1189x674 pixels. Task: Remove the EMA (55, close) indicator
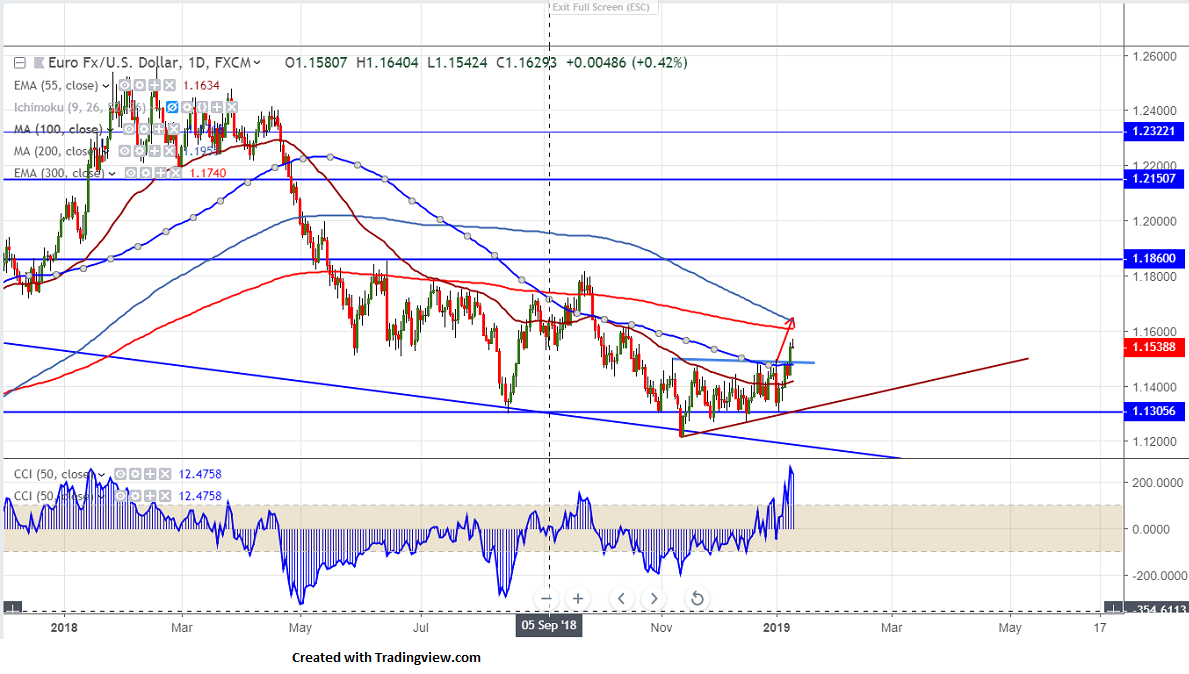(170, 85)
